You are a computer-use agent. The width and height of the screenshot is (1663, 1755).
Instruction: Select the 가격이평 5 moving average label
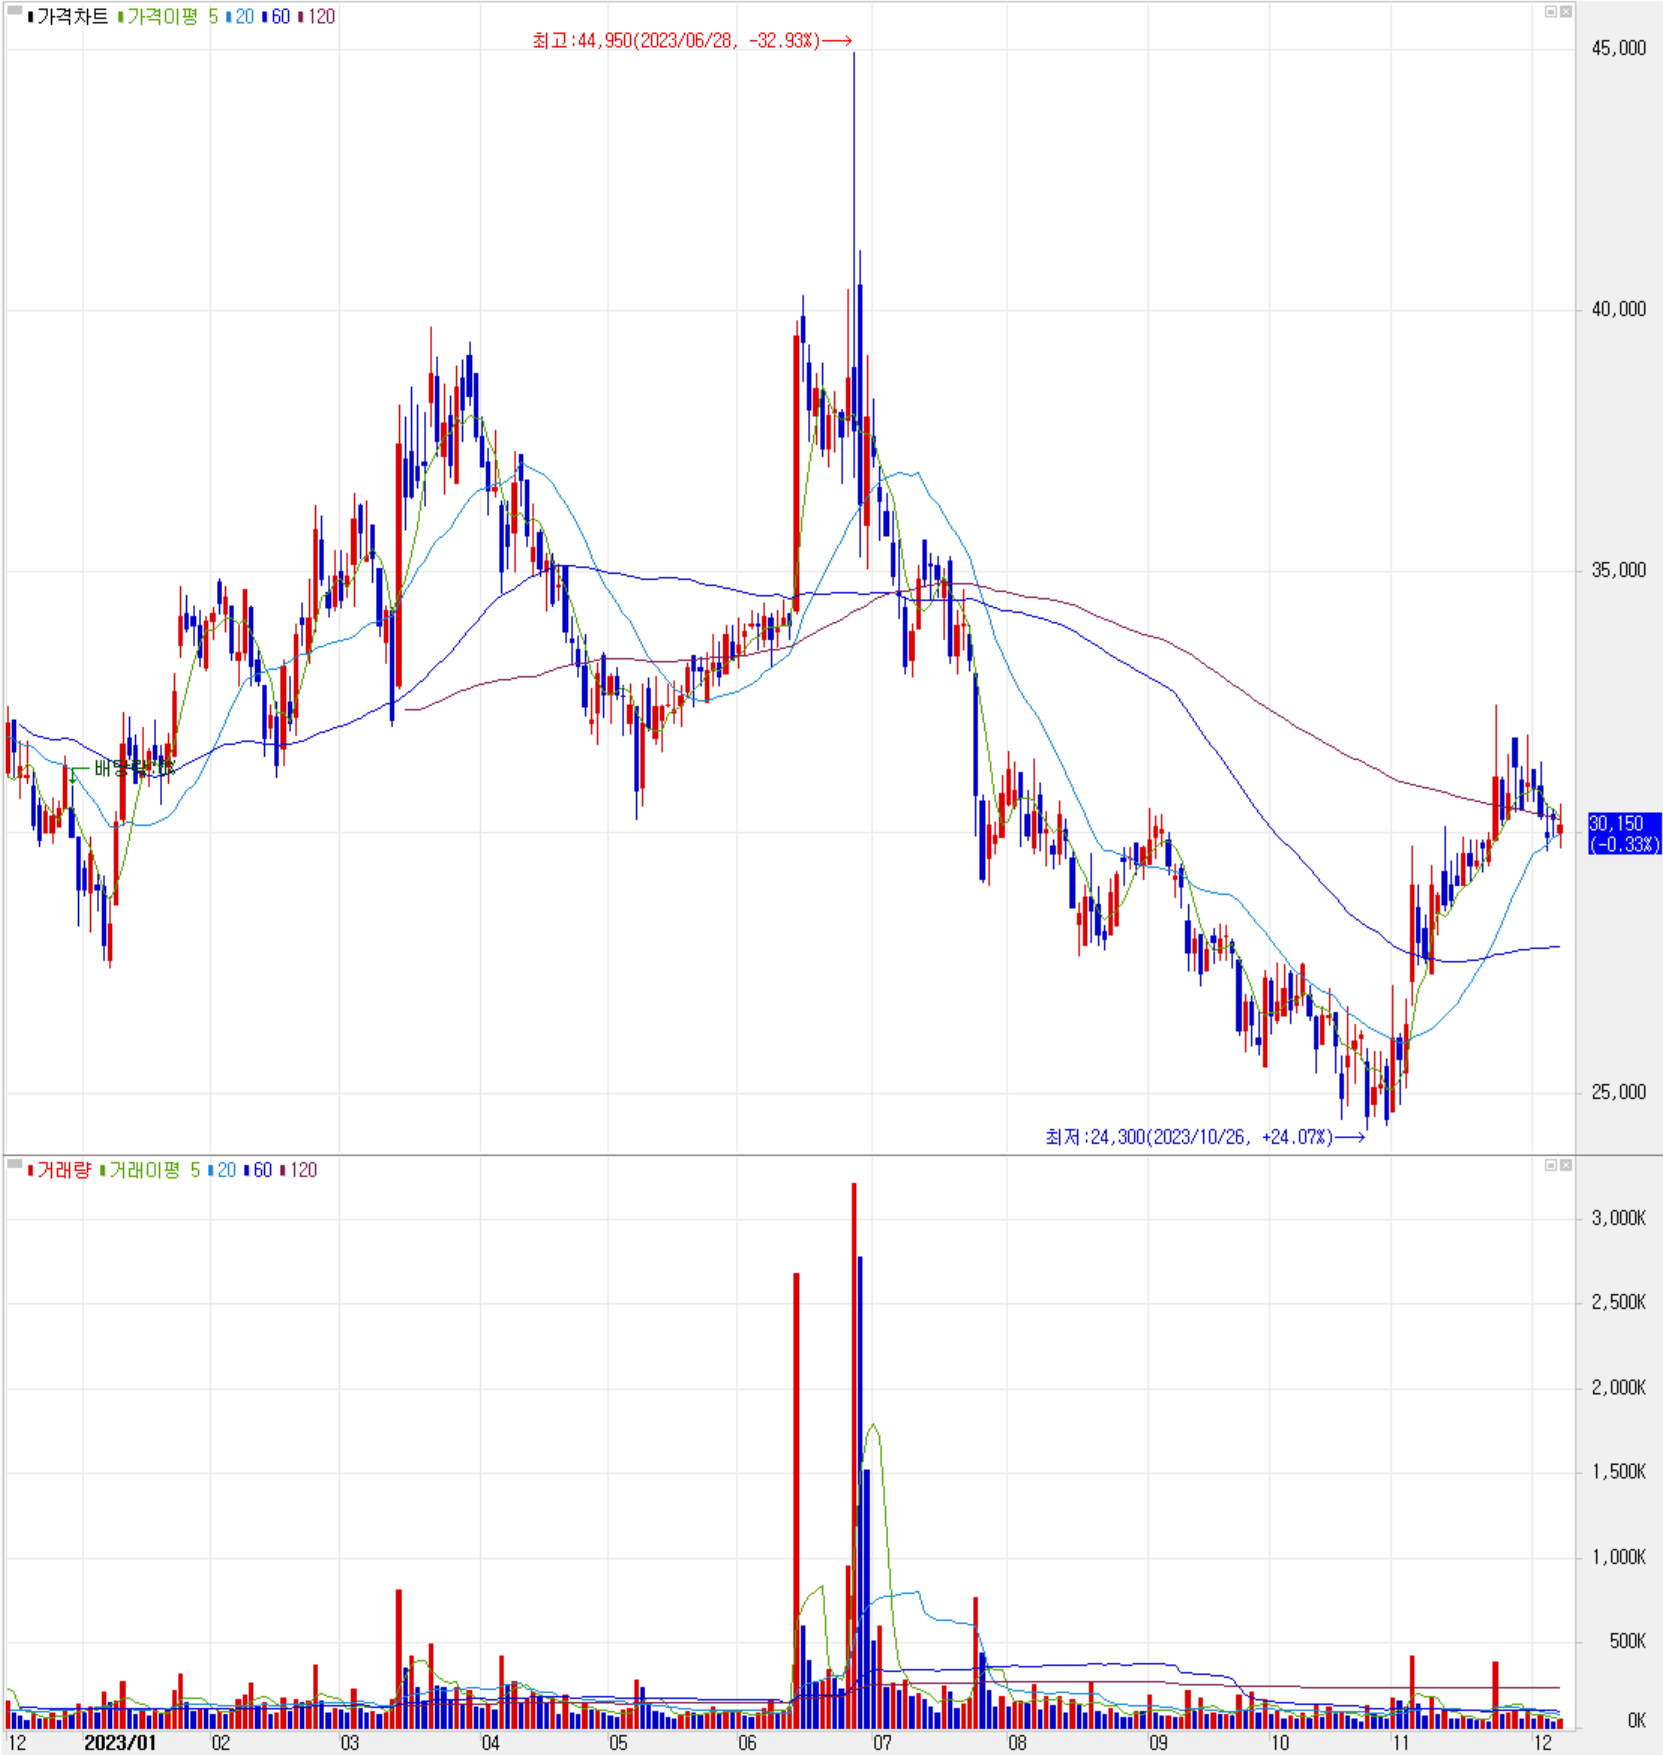172,17
